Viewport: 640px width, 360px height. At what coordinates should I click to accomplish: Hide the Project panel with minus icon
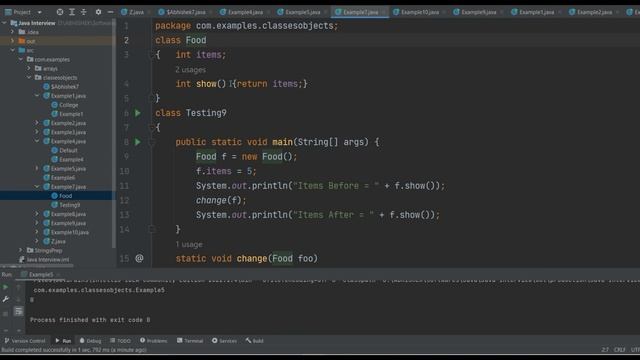click(110, 12)
